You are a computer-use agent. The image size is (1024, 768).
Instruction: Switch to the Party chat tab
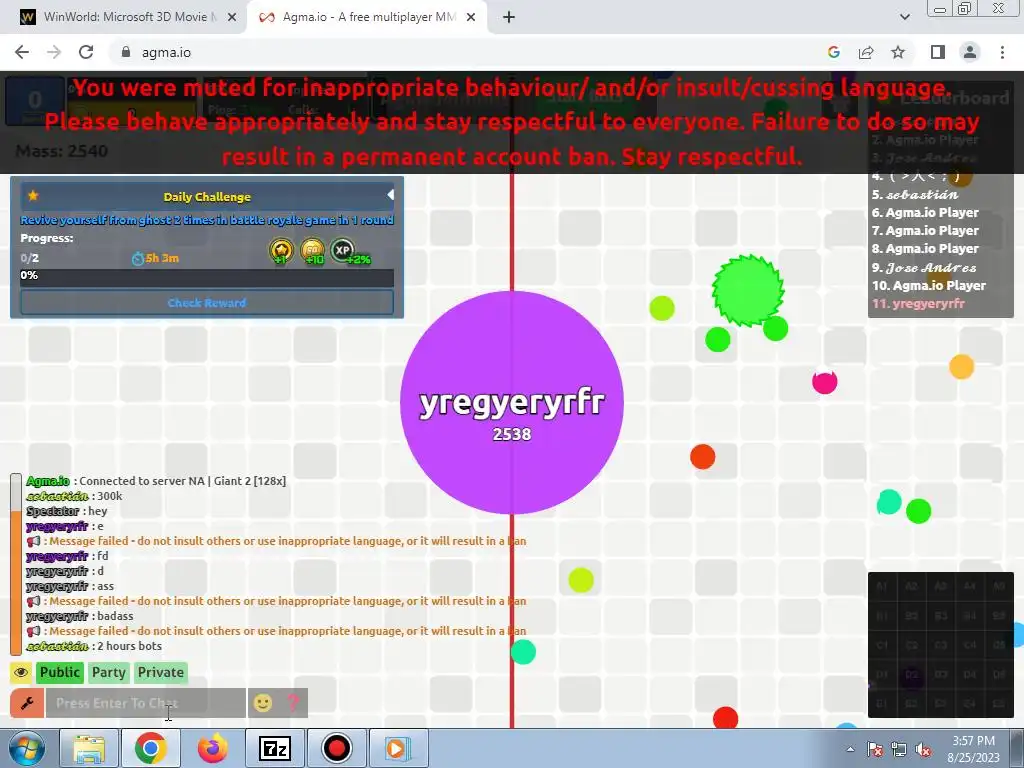click(108, 672)
